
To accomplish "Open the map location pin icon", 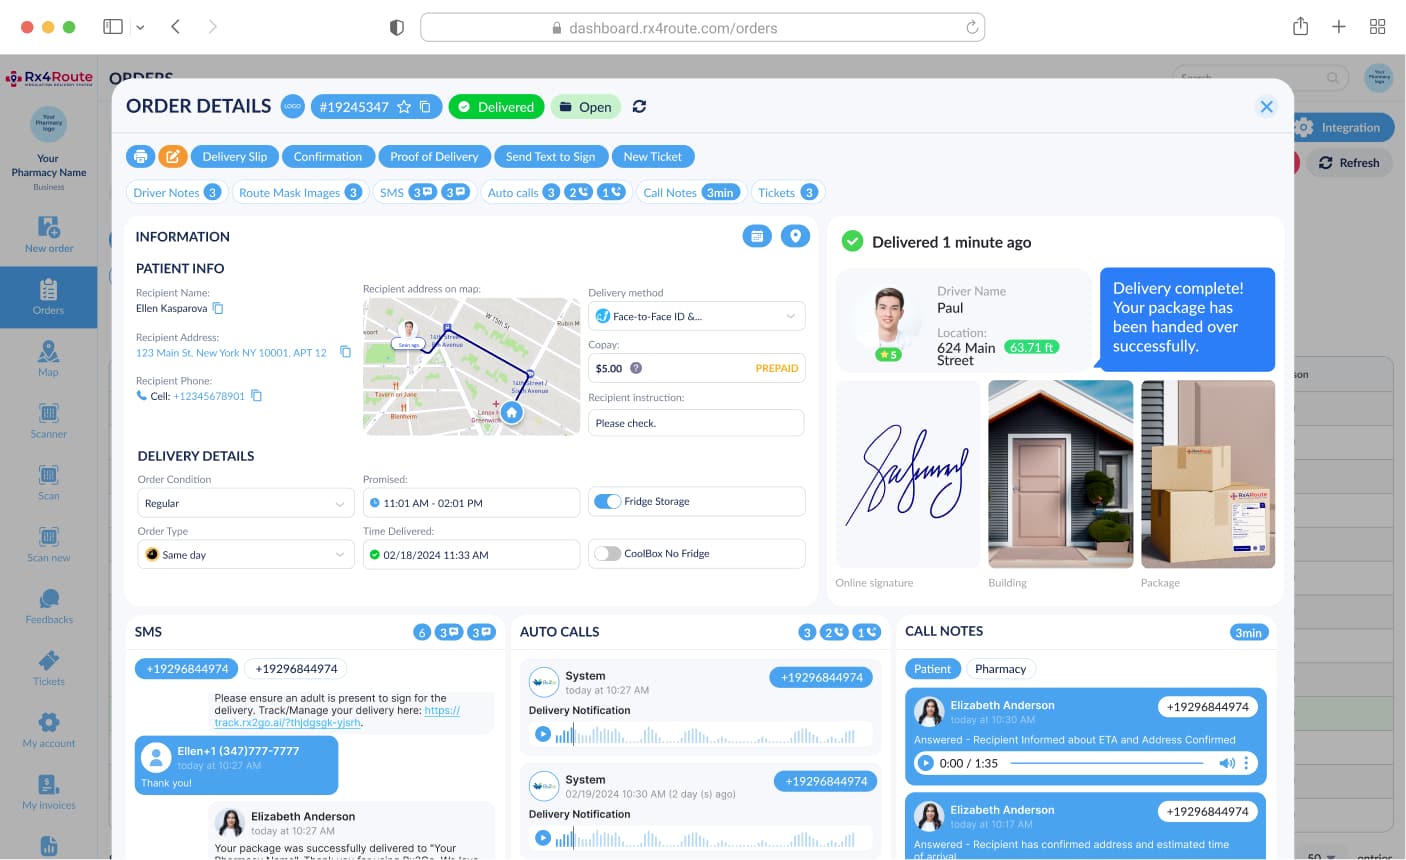I will [795, 236].
